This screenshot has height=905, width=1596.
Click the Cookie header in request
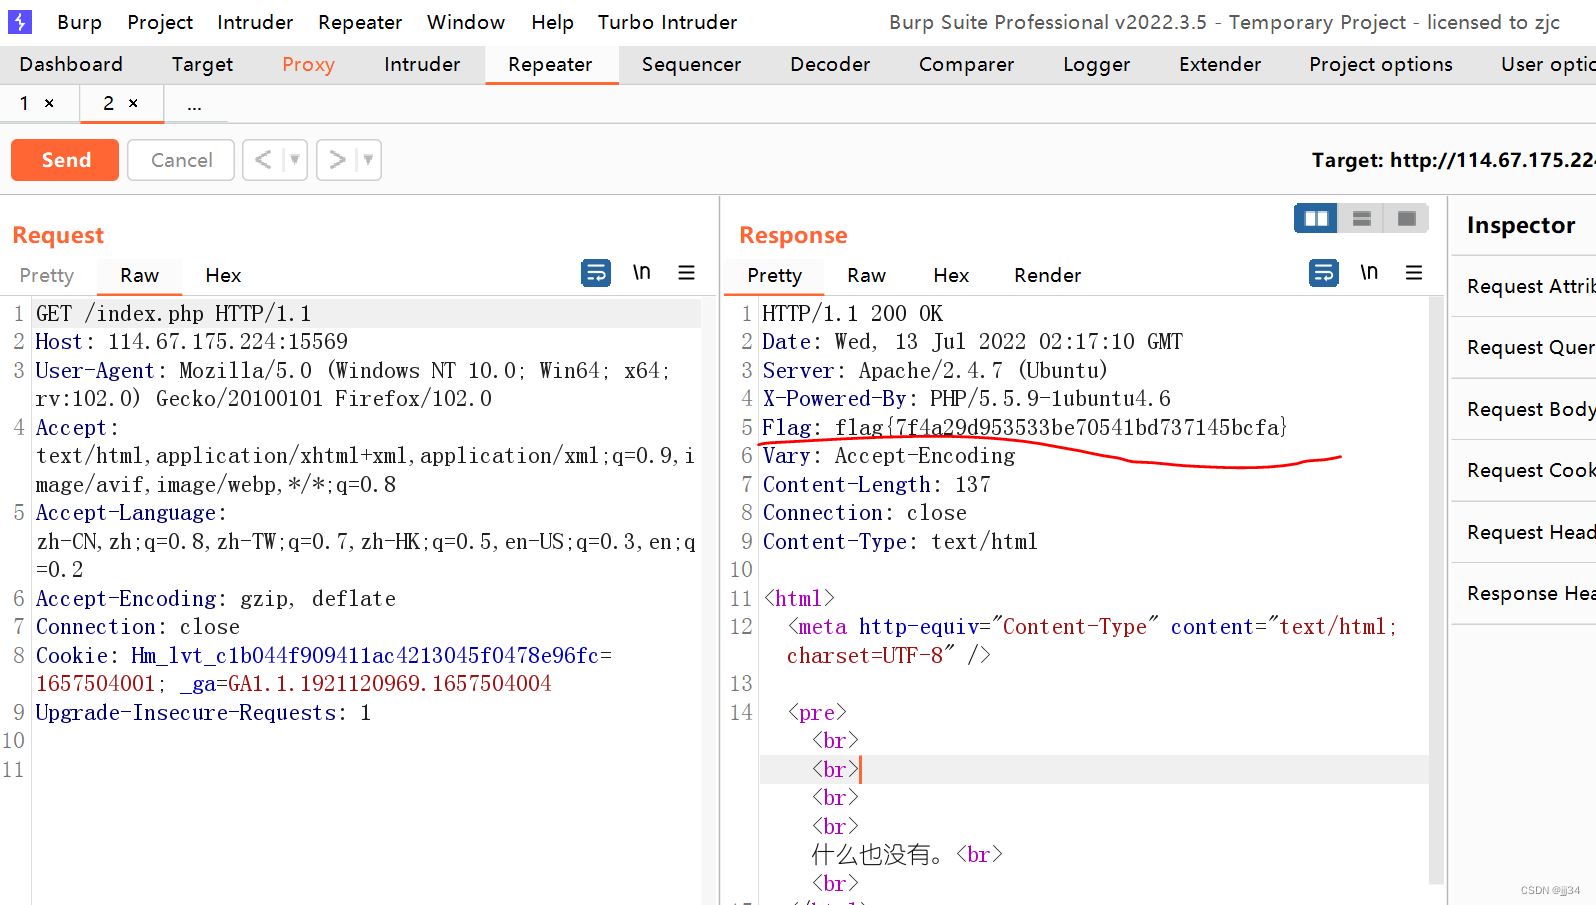click(x=324, y=670)
